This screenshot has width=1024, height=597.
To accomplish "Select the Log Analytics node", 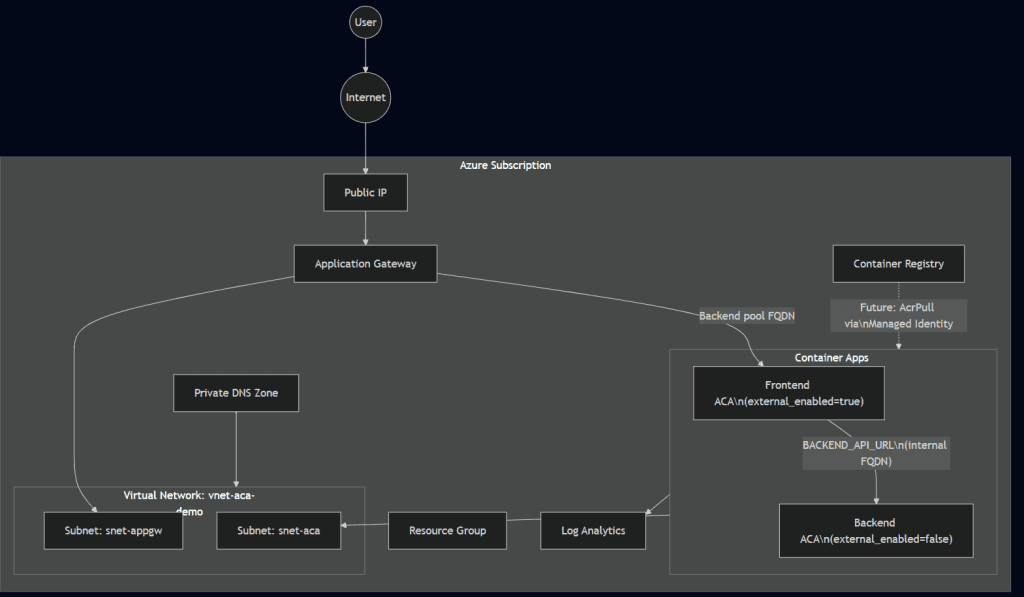I will click(x=593, y=530).
